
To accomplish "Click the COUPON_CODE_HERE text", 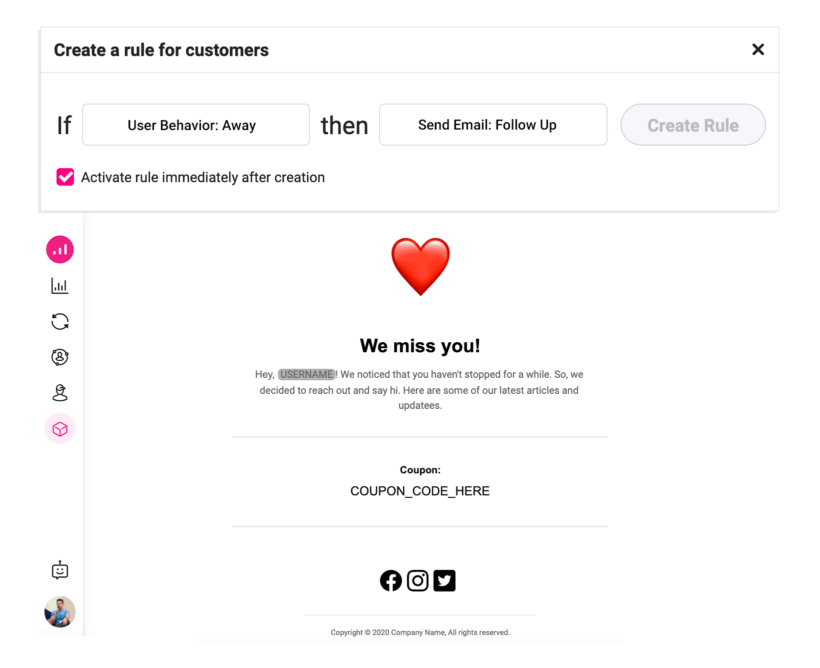I will [x=420, y=491].
